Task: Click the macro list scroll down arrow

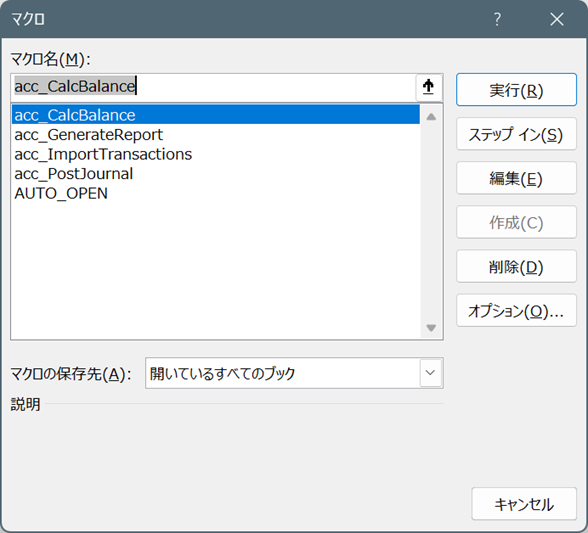Action: point(431,328)
